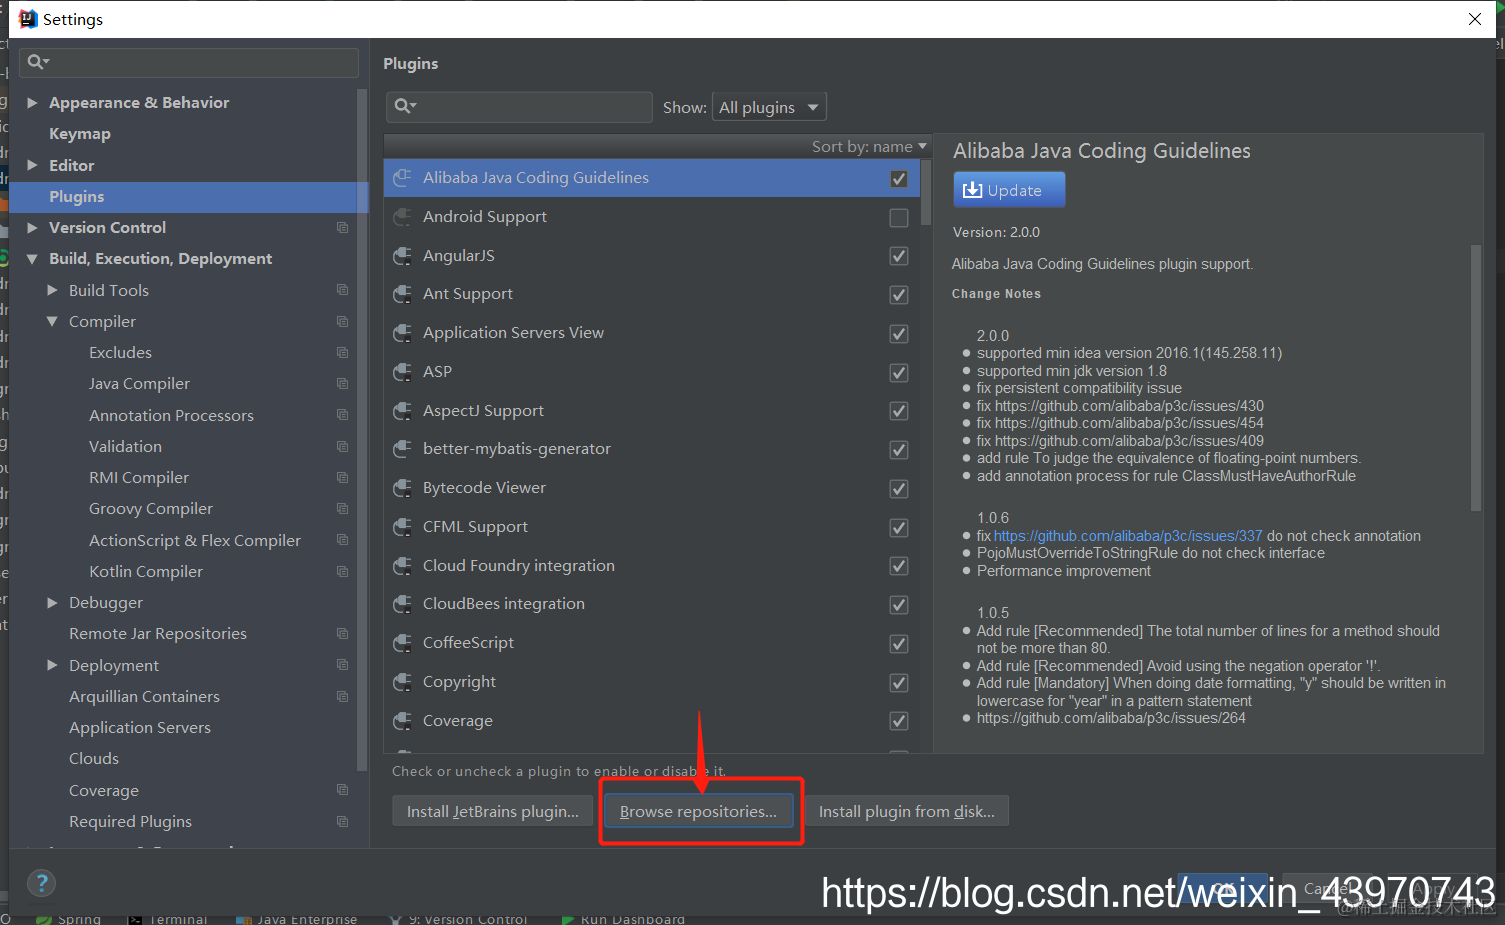Open the p3c issues 337 link
Screen dimensions: 1505x925
click(x=1128, y=536)
